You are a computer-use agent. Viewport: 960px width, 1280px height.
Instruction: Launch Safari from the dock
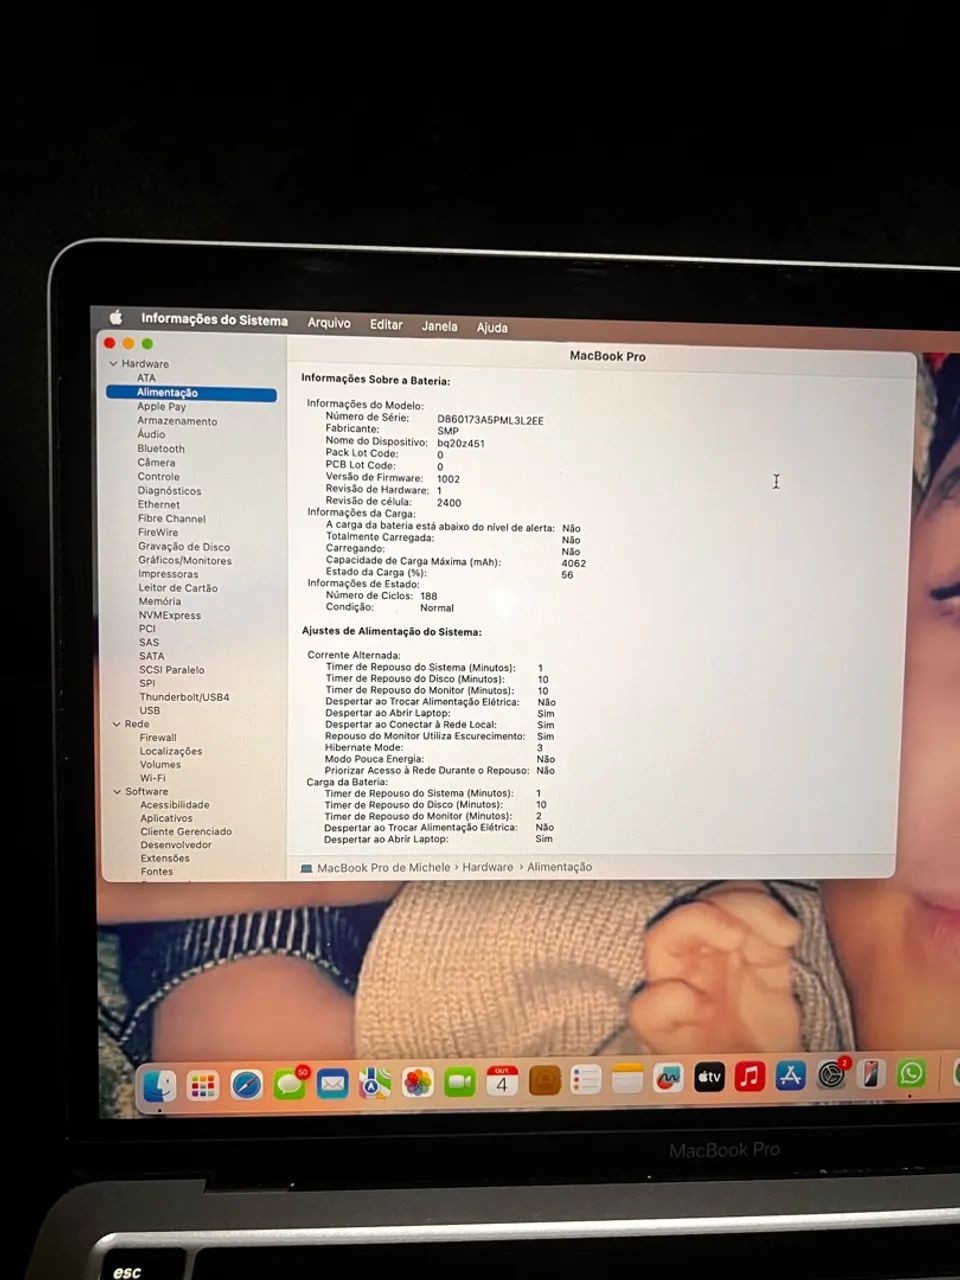(x=246, y=1085)
